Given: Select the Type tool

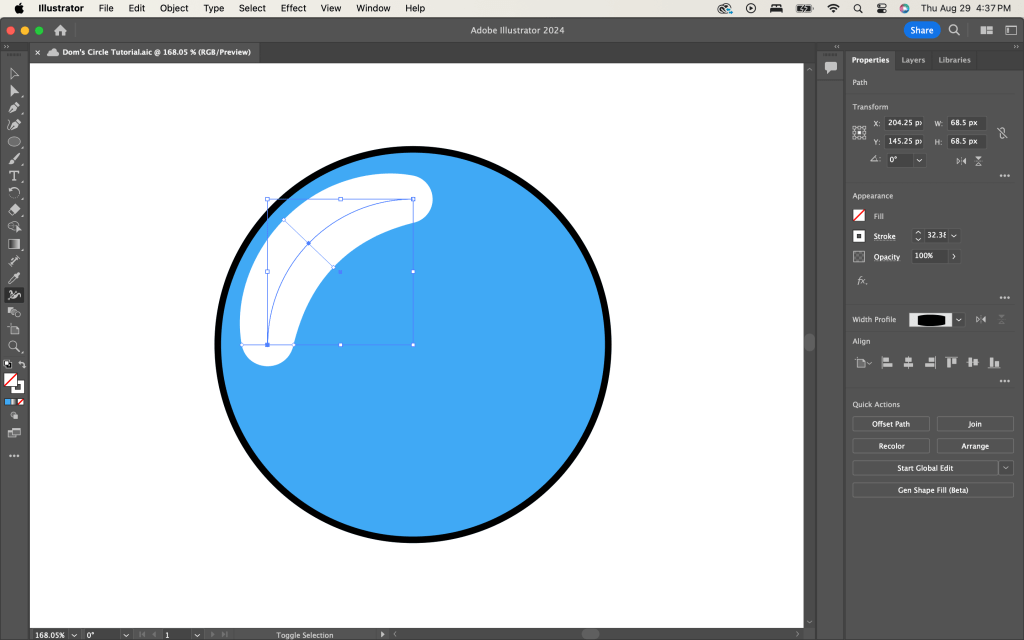Looking at the screenshot, I should click(x=14, y=176).
